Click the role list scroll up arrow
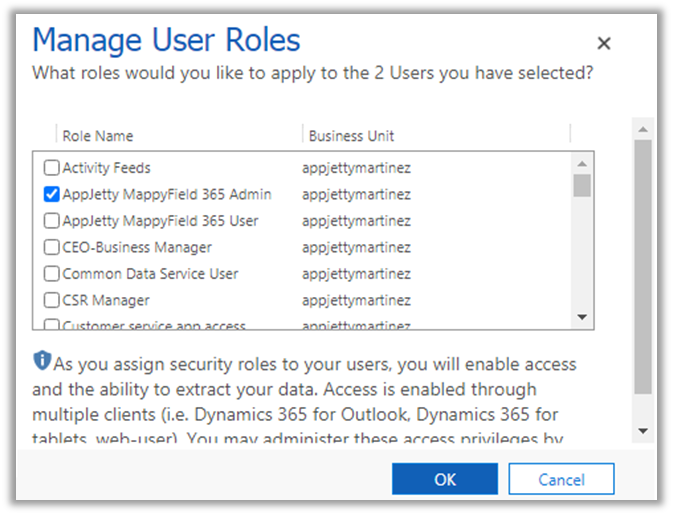Screen dimensions: 674x515 click(x=582, y=163)
